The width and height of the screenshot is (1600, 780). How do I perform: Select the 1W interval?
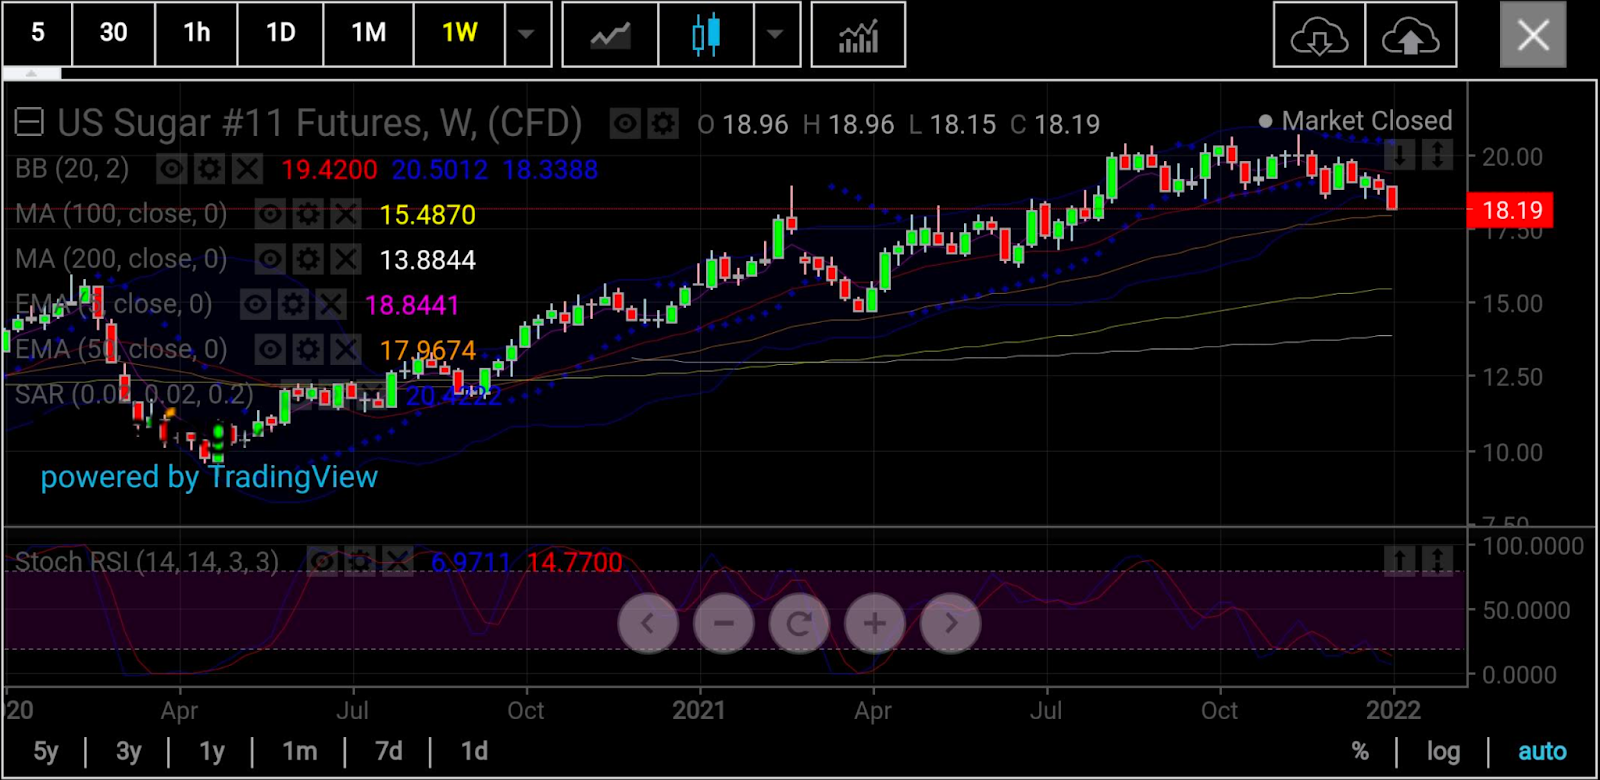click(x=460, y=33)
